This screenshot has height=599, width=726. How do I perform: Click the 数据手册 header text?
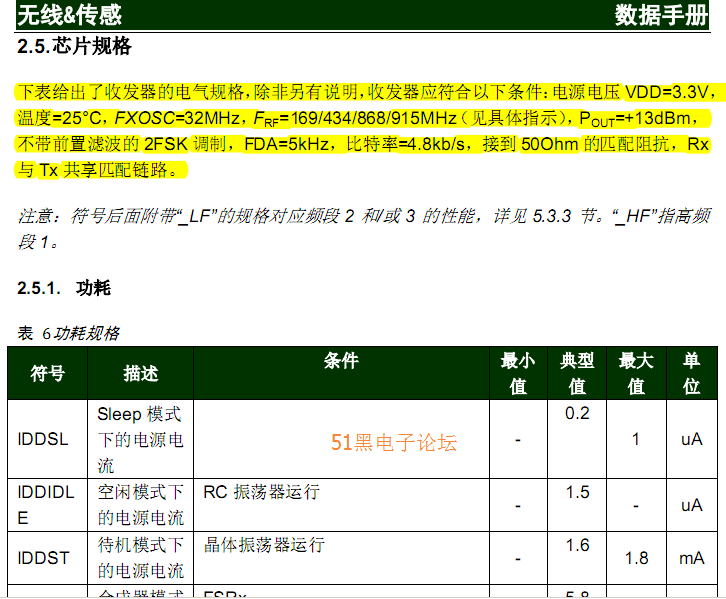[x=665, y=14]
